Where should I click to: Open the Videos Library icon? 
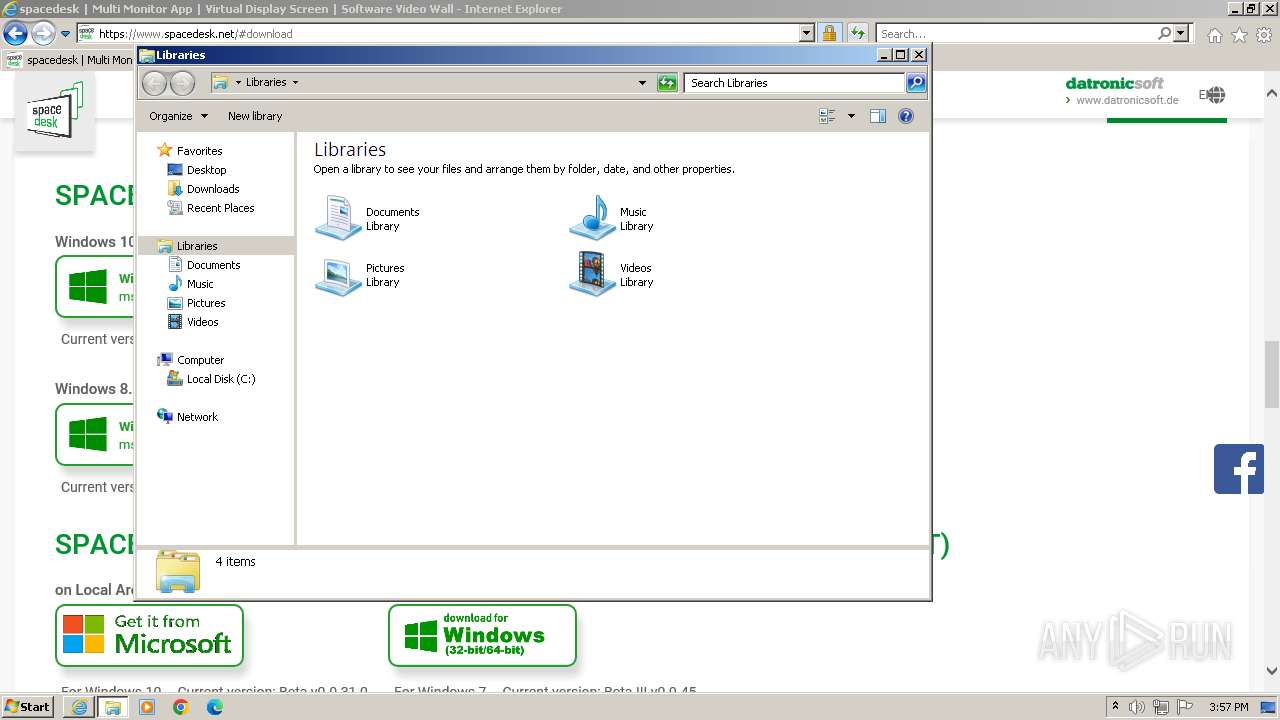point(612,274)
